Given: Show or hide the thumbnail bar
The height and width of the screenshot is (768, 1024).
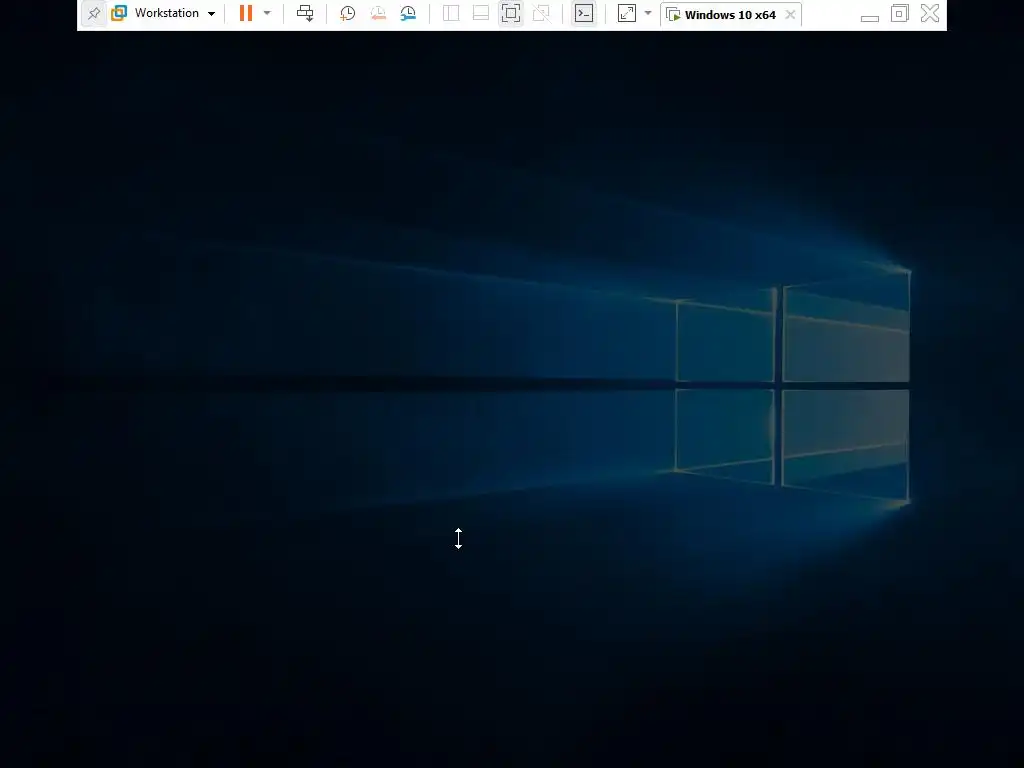Looking at the screenshot, I should pos(481,13).
